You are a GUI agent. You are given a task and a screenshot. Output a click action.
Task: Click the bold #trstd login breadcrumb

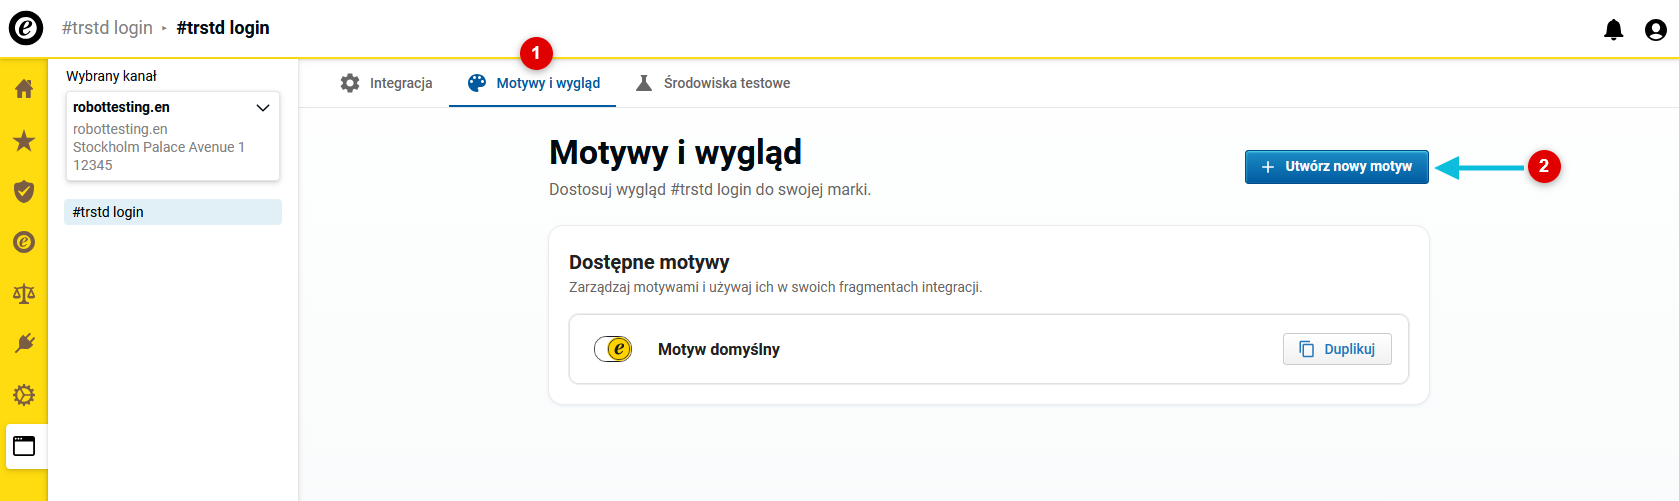click(223, 28)
